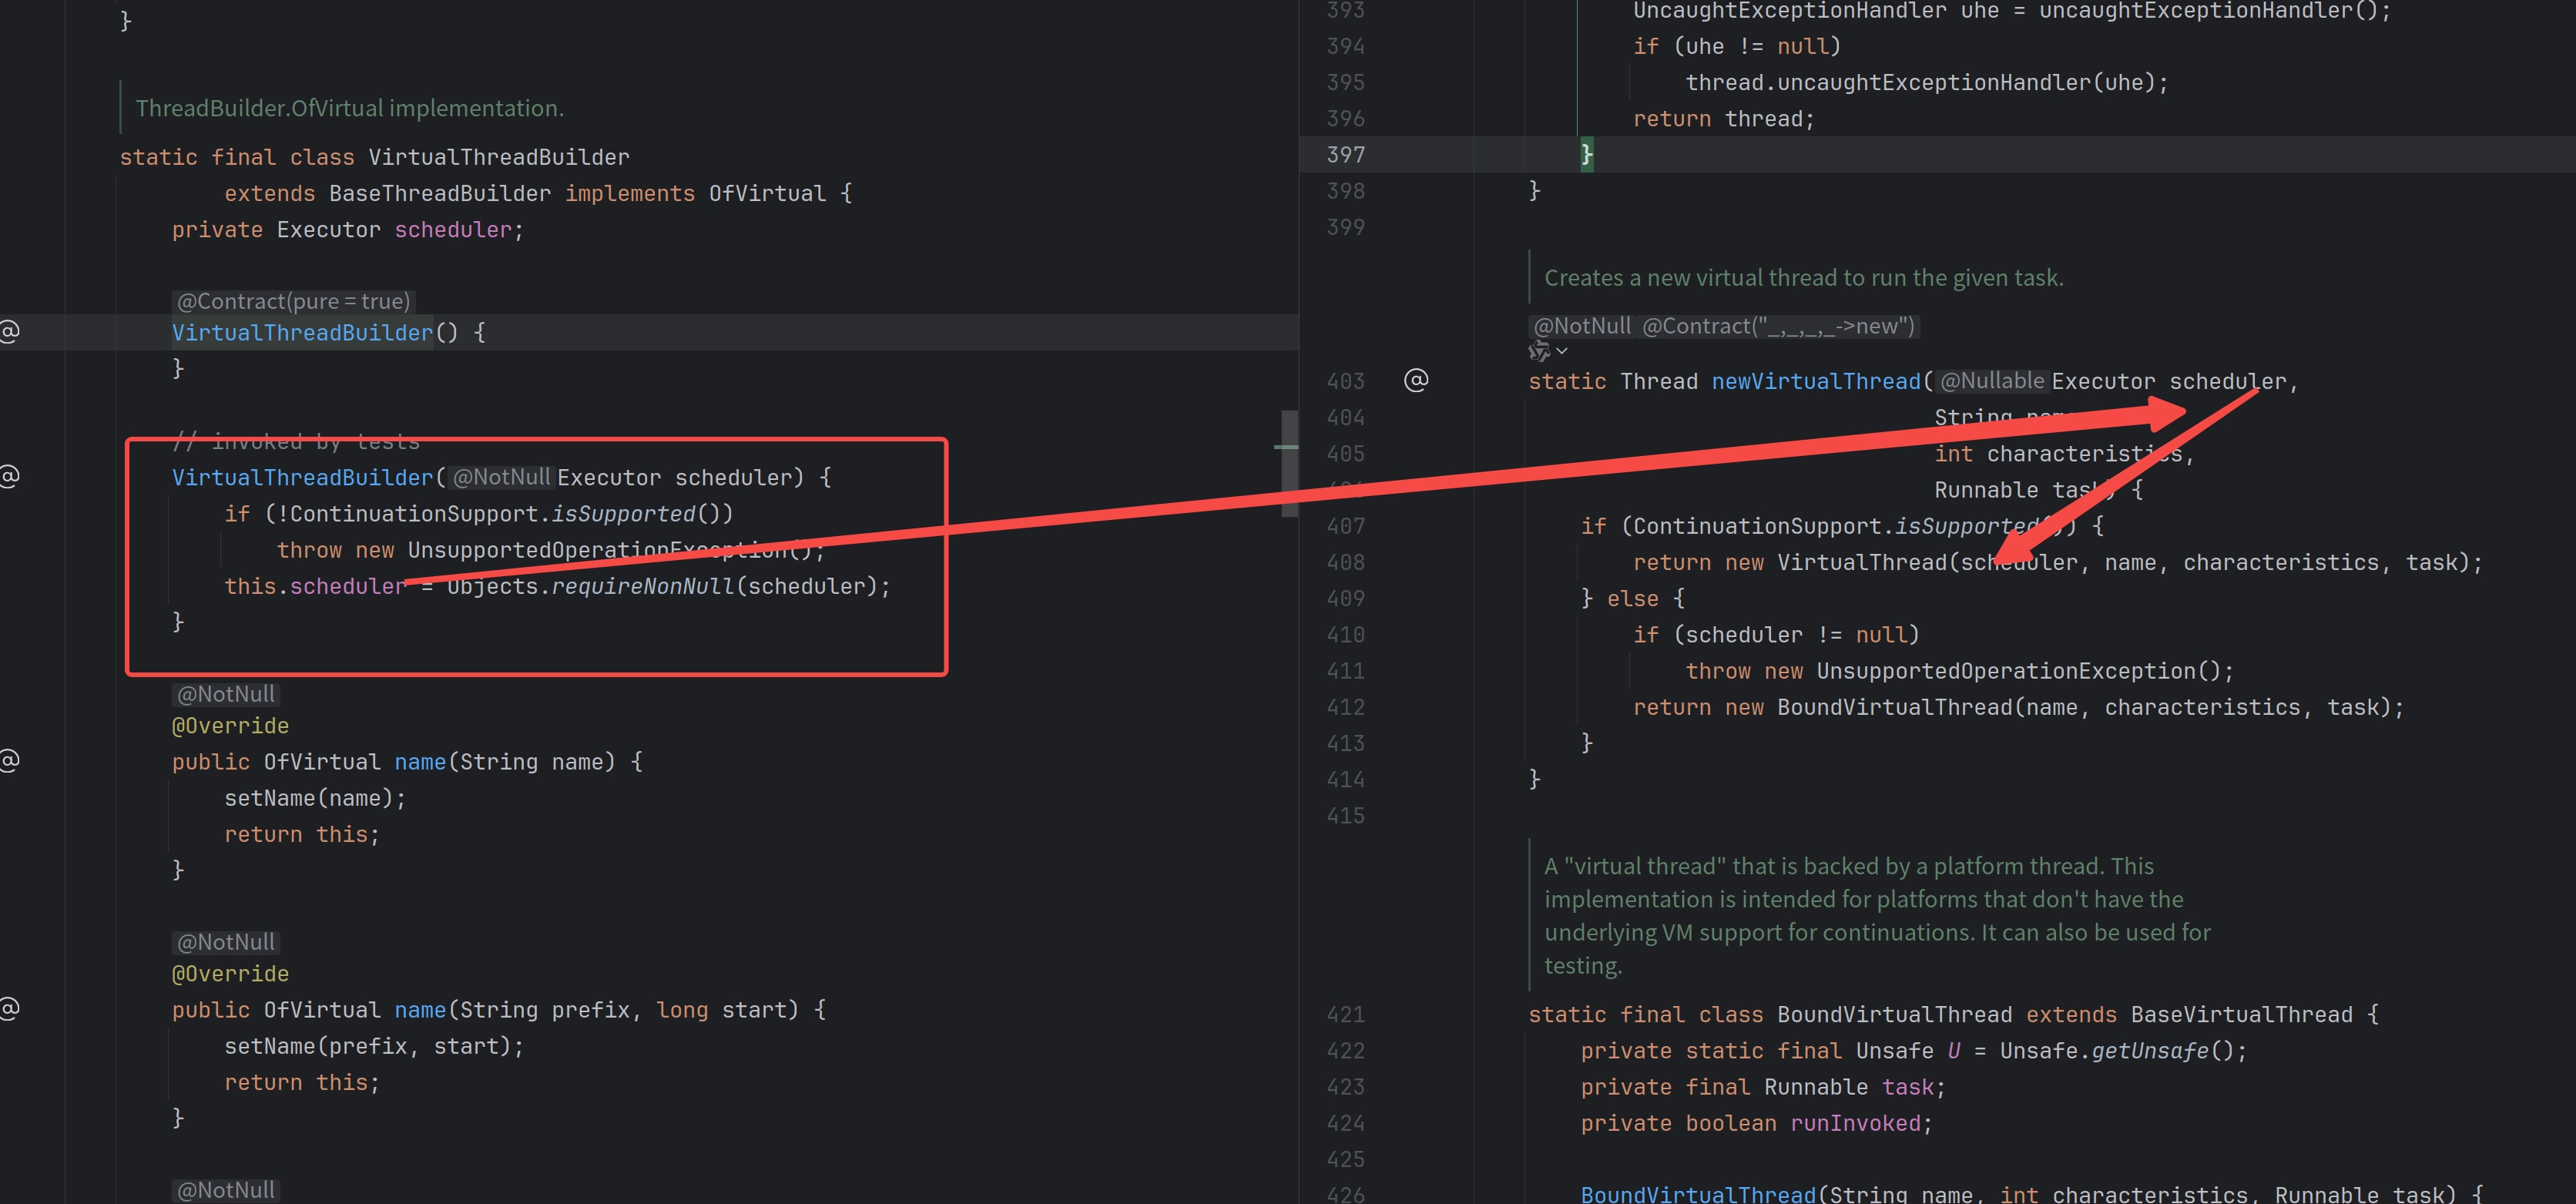
Task: Click the gutter @ icon beside VirtualThreadBuilder() constructor
Action: [9, 331]
